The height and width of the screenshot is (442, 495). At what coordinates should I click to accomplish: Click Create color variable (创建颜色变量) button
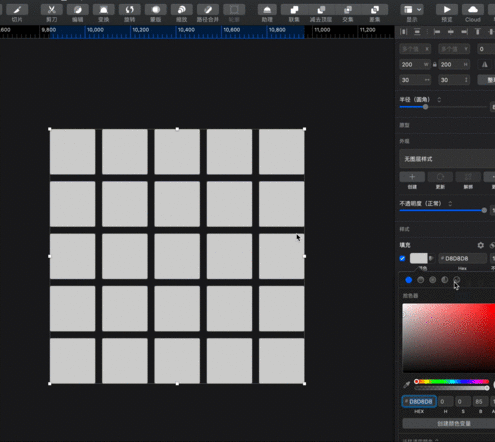pos(453,424)
